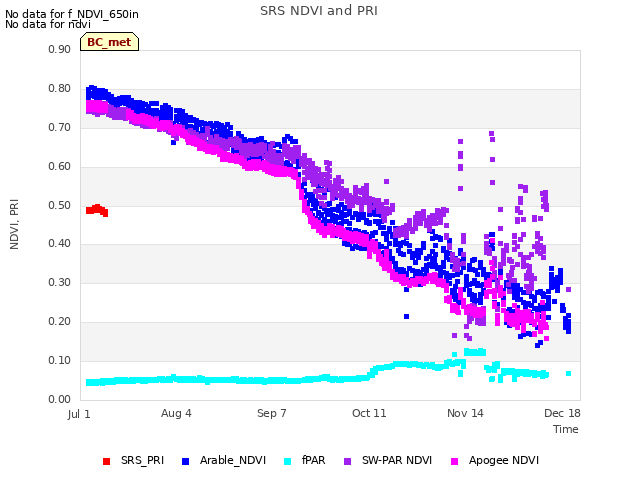Click the Oct 11 x-axis tick label

(369, 413)
